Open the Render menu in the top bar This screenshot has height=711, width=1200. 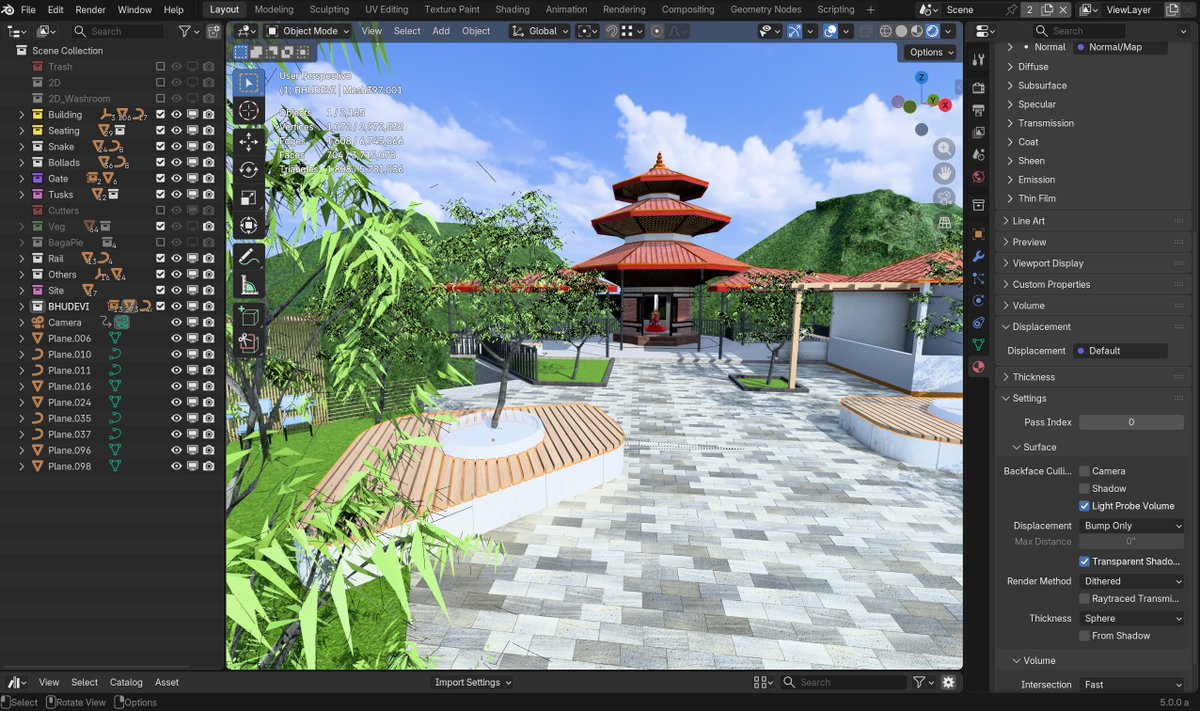click(x=90, y=9)
